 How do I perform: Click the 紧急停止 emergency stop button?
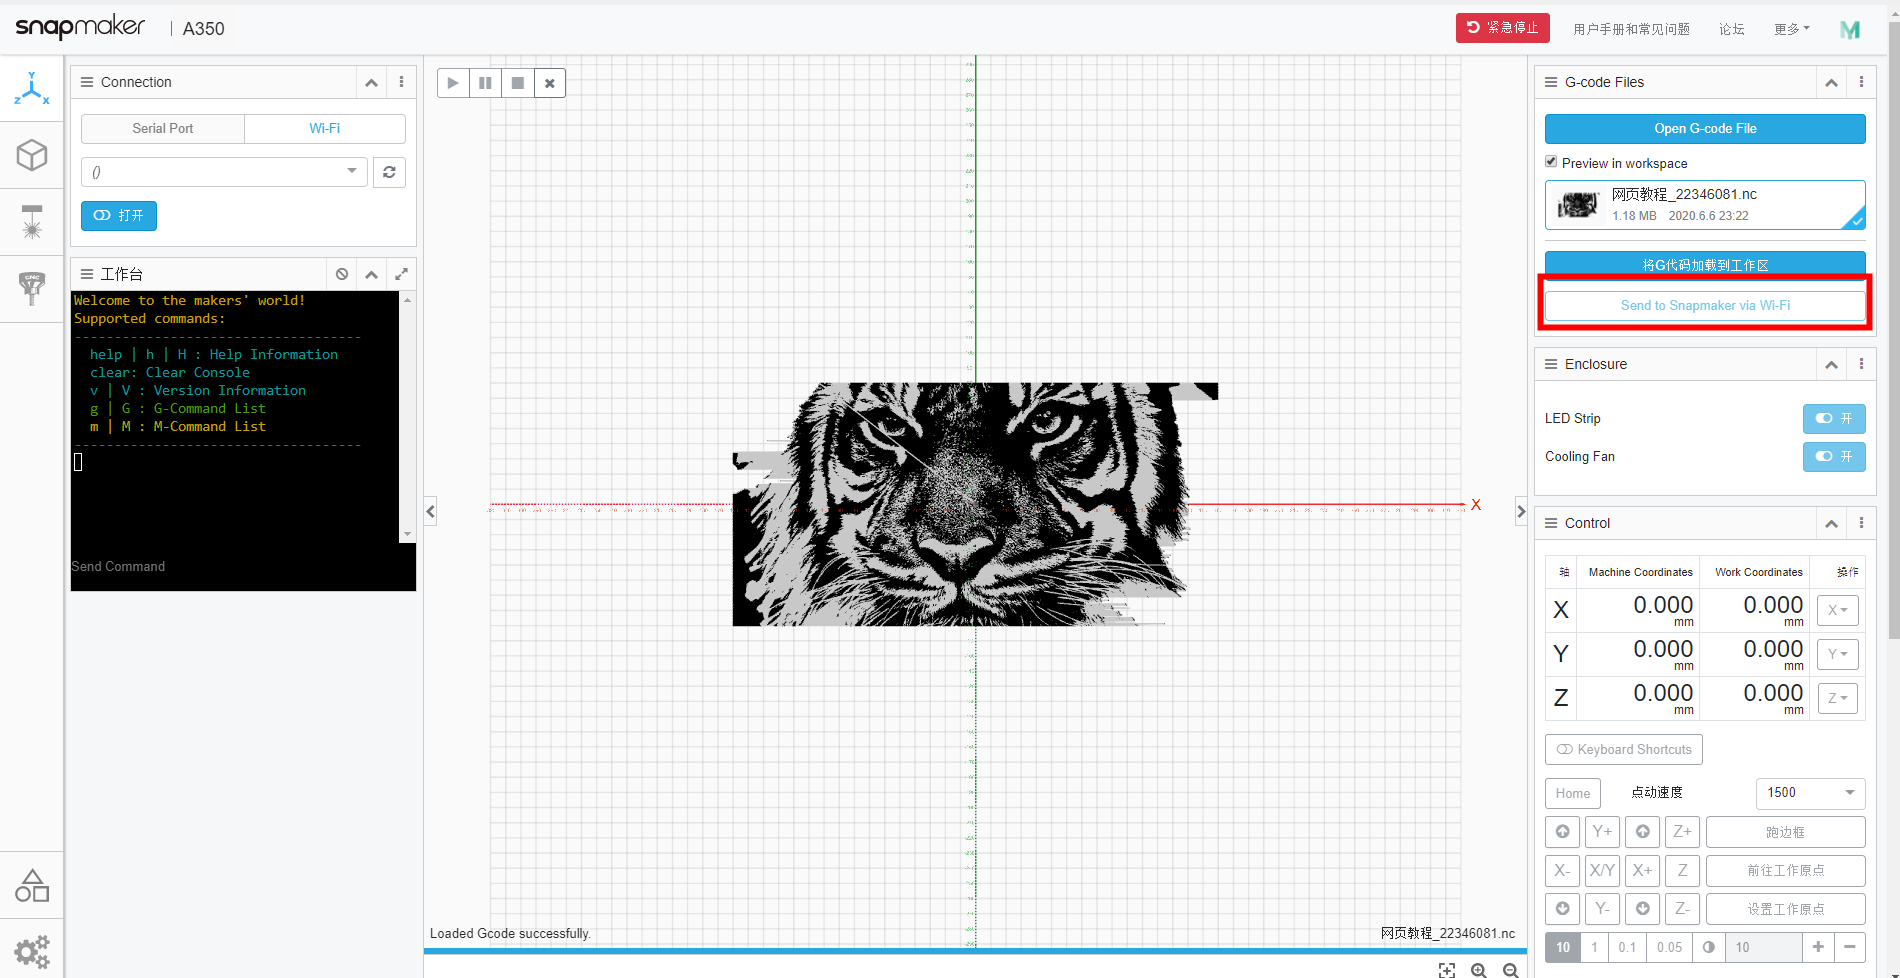1503,28
